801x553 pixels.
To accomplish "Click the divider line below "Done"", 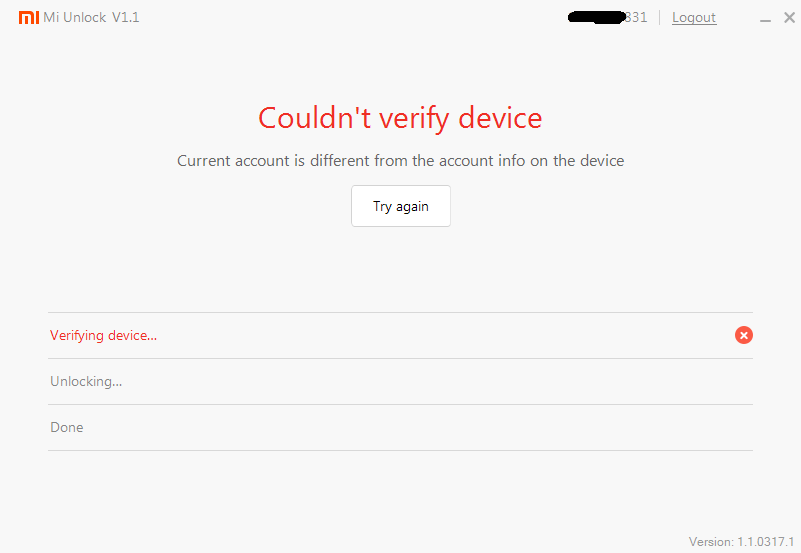I will click(x=400, y=450).
